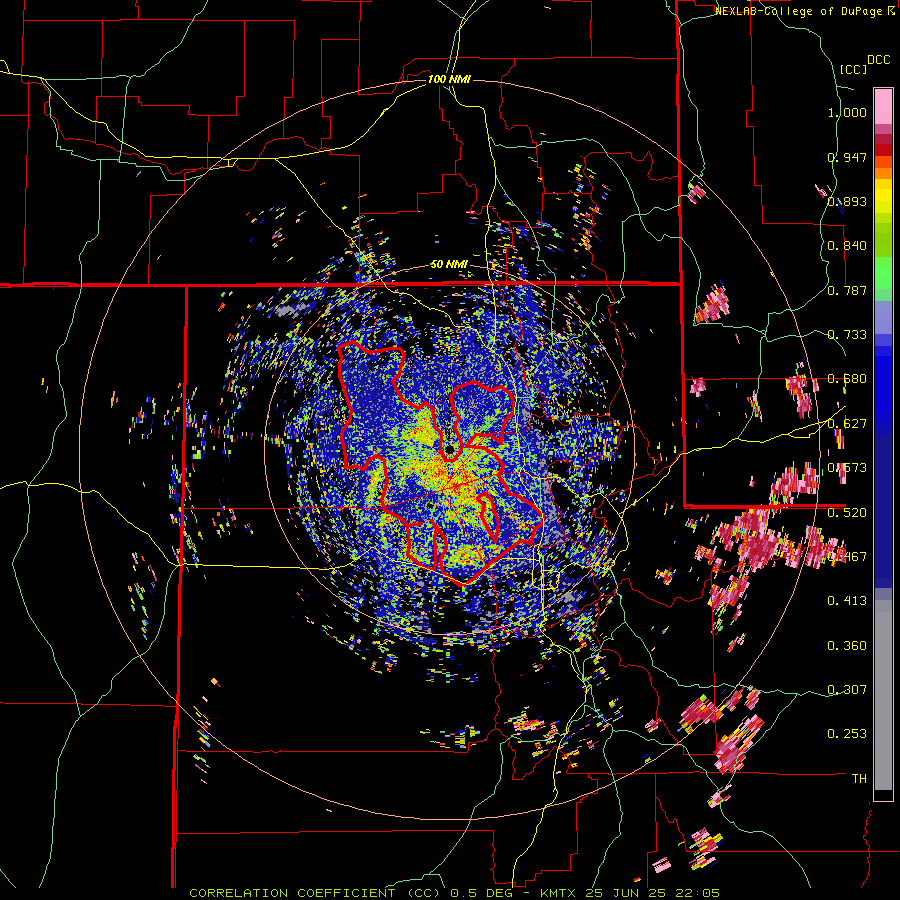Pick the light pink color bar segment
Screen dimensions: 900x900
coord(883,106)
